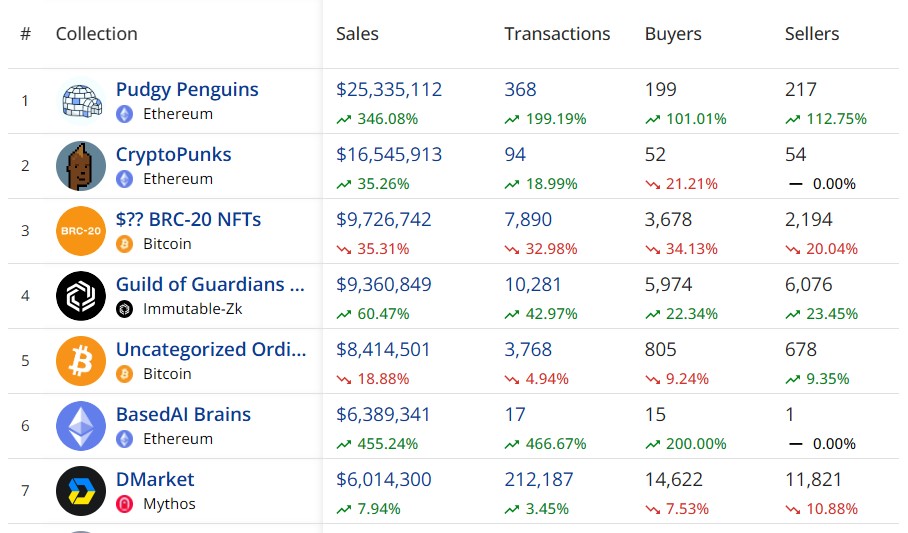Open the CryptoPunks collection link

[173, 155]
